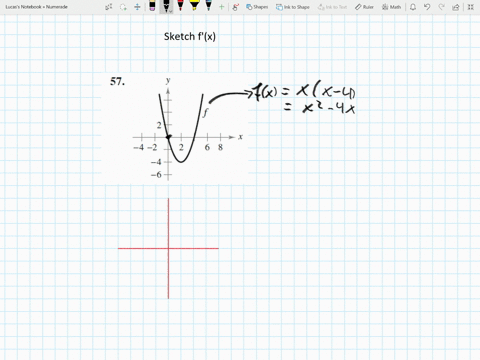Show the Ruler
This screenshot has width=480, height=360.
coord(364,7)
